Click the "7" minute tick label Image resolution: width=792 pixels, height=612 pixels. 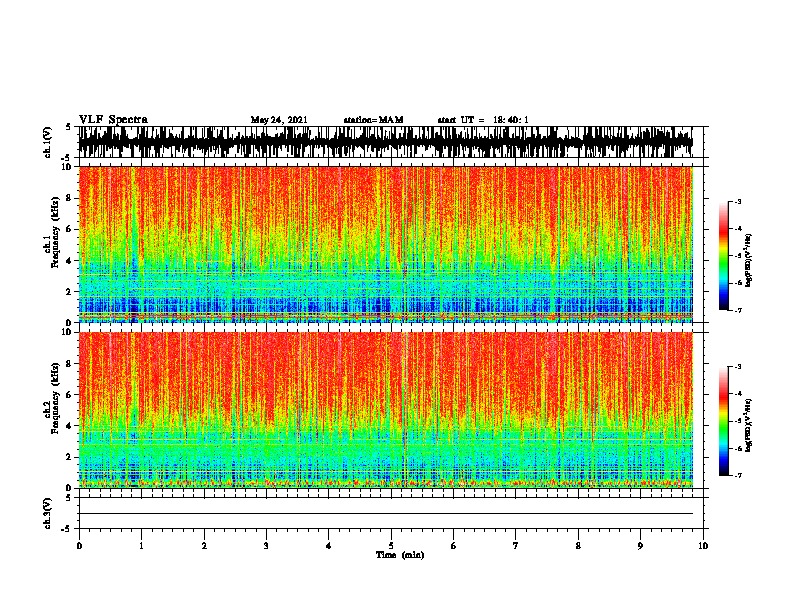pyautogui.click(x=516, y=546)
